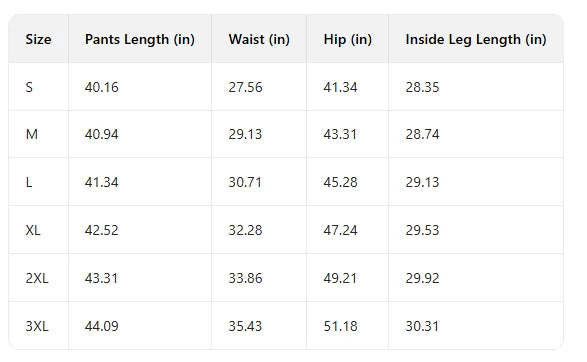
Task: Click pants length value 40.16
Action: 101,87
